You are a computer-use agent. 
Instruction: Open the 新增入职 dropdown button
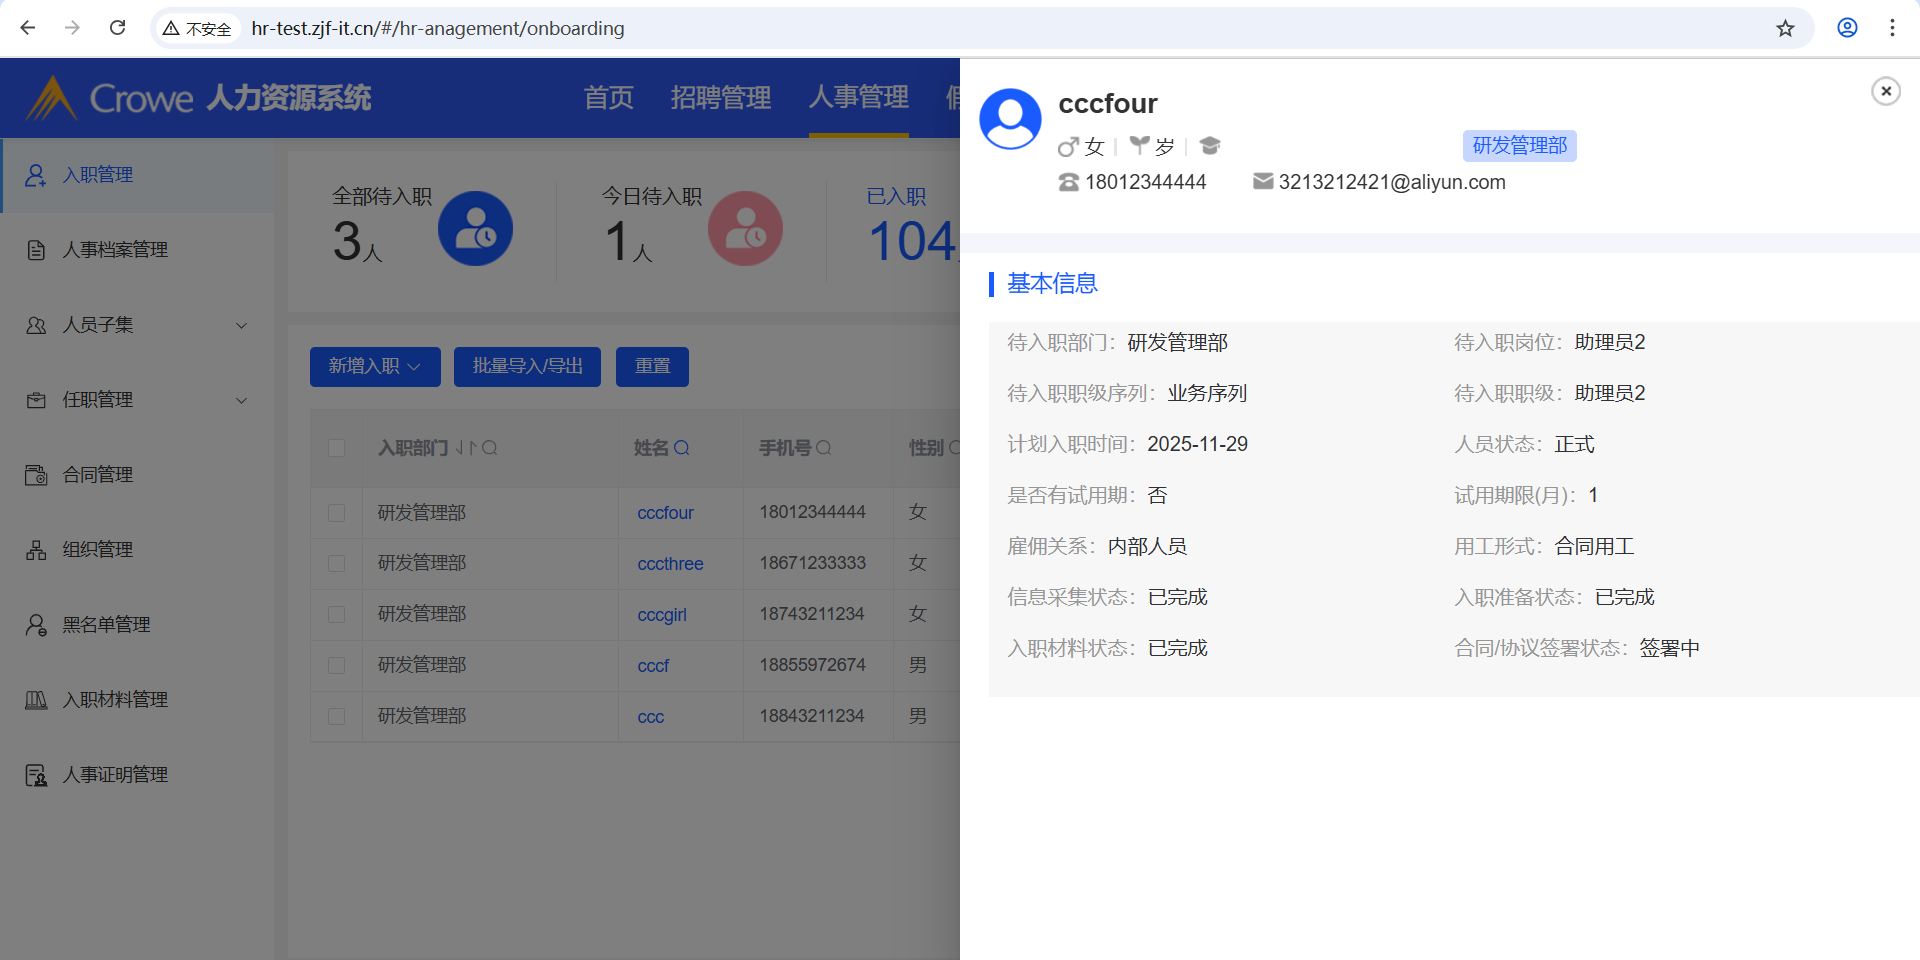(375, 367)
